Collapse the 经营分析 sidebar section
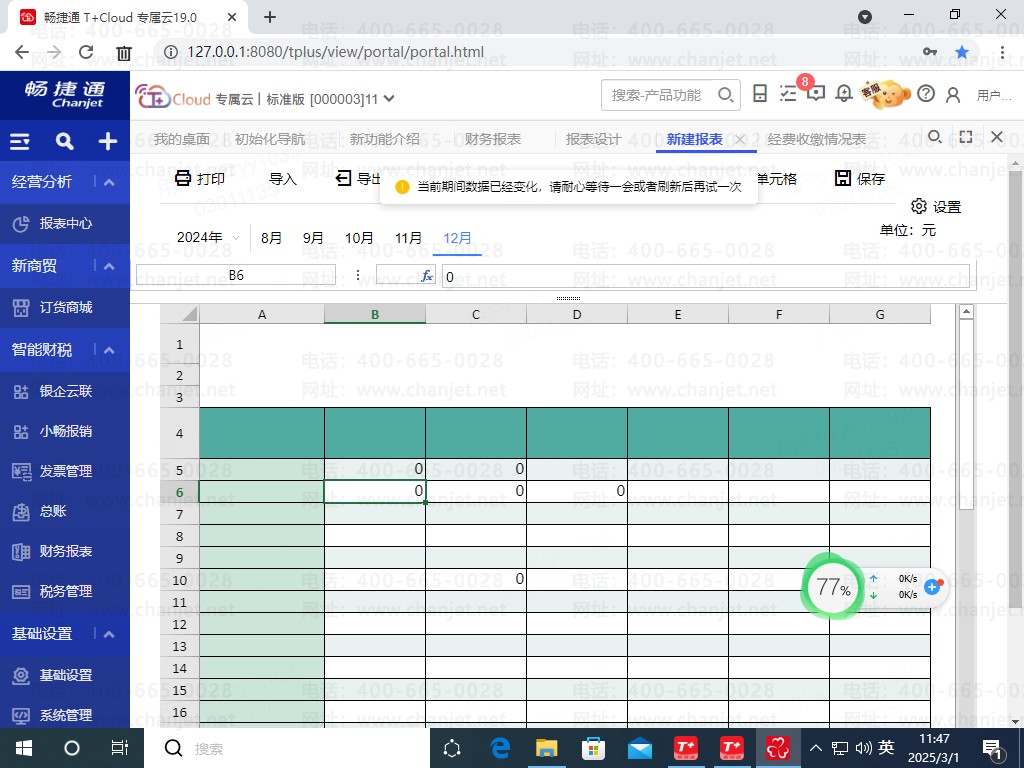1024x768 pixels. (x=109, y=182)
